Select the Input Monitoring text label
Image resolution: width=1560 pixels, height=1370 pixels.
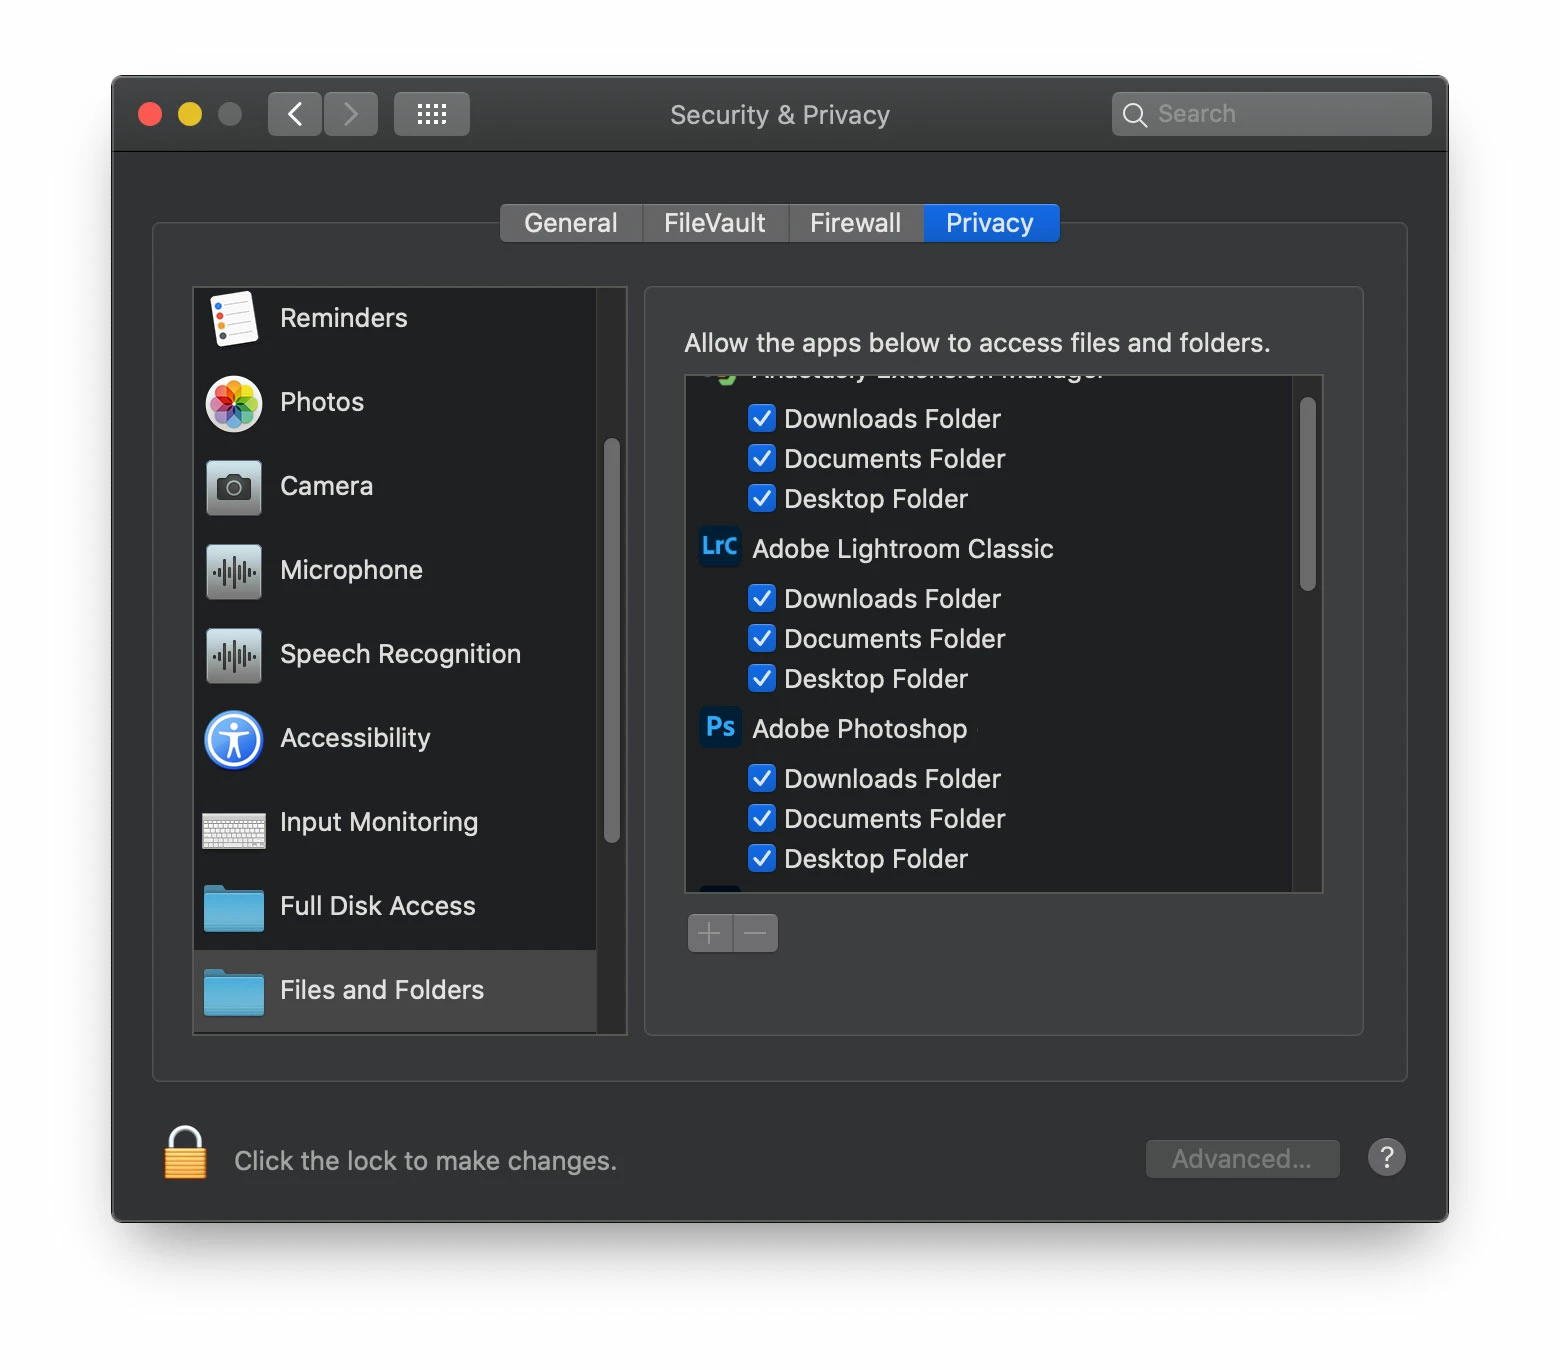click(x=379, y=822)
